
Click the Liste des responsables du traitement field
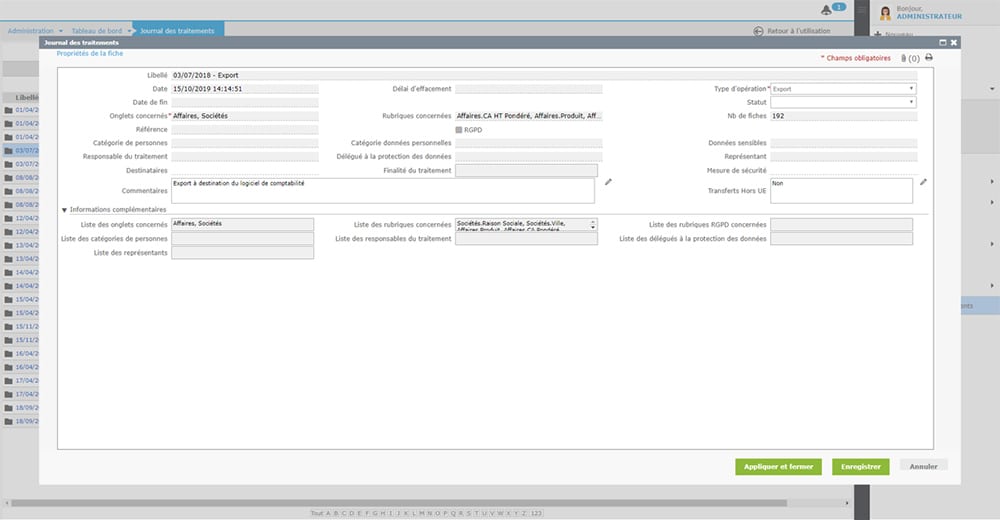(526, 239)
